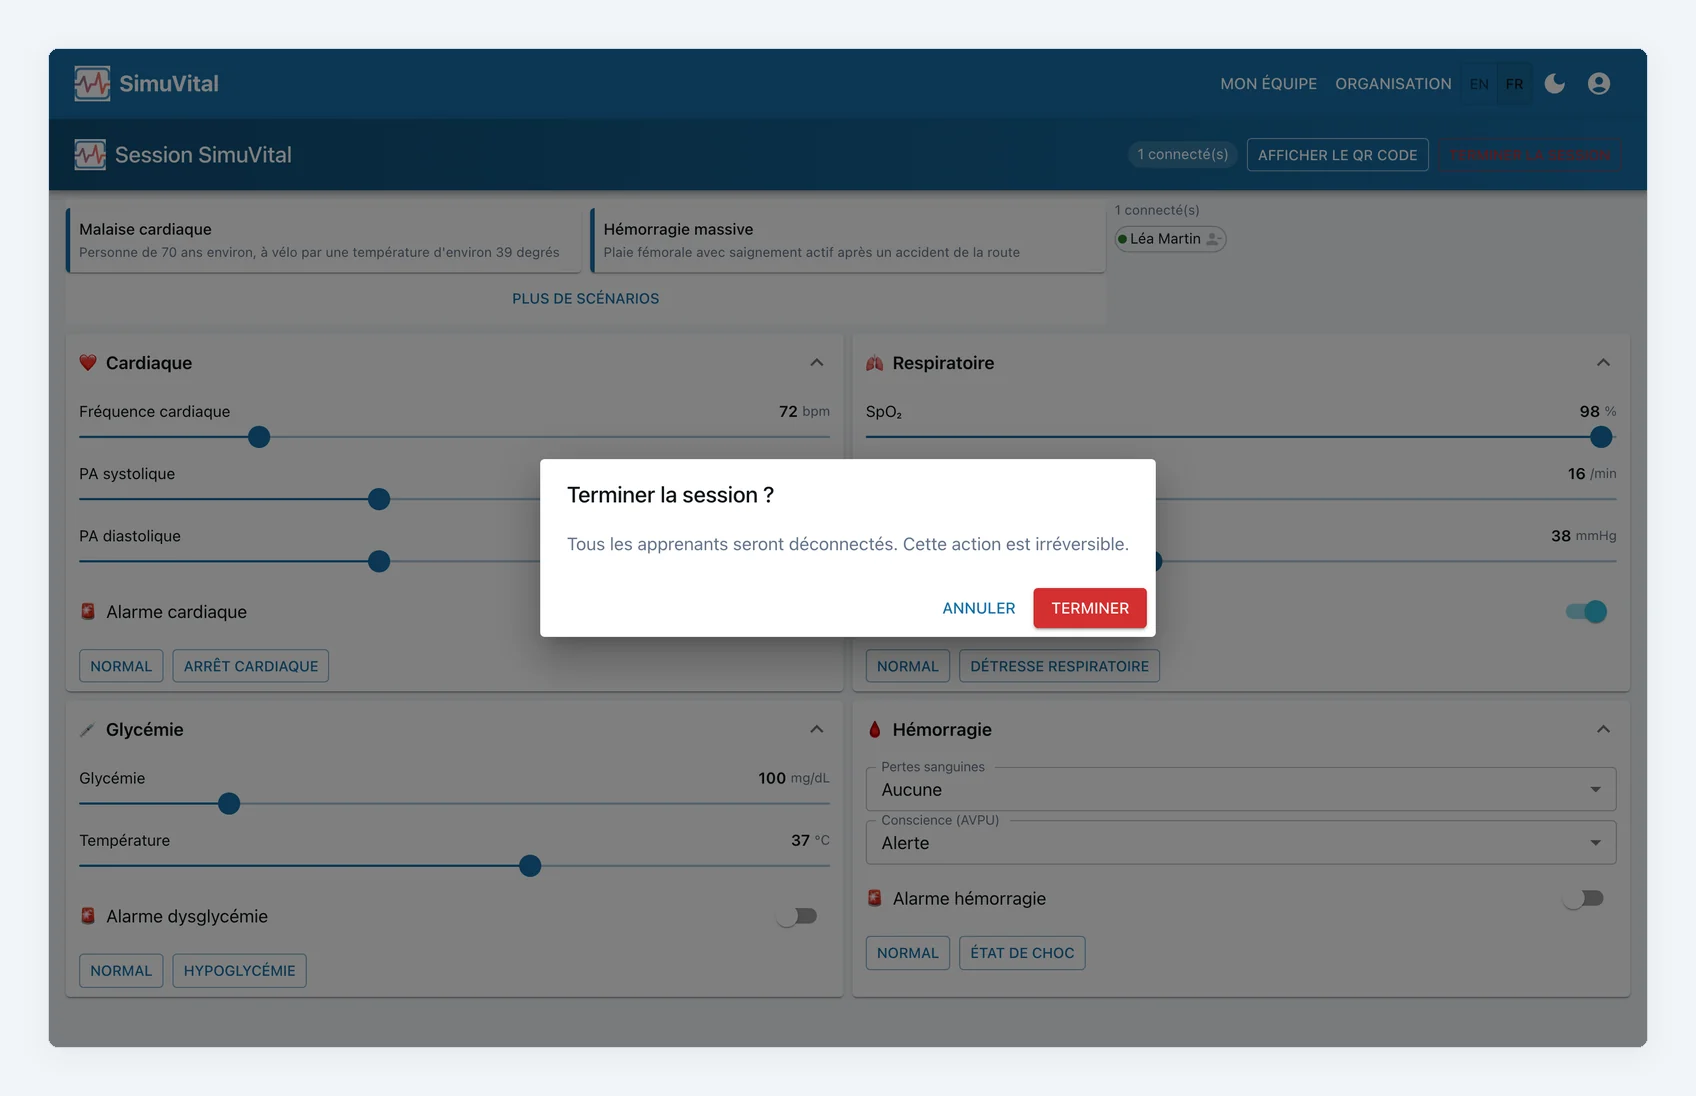
Task: Apply NORMAL preset in Cardiaque panel
Action: tap(121, 666)
